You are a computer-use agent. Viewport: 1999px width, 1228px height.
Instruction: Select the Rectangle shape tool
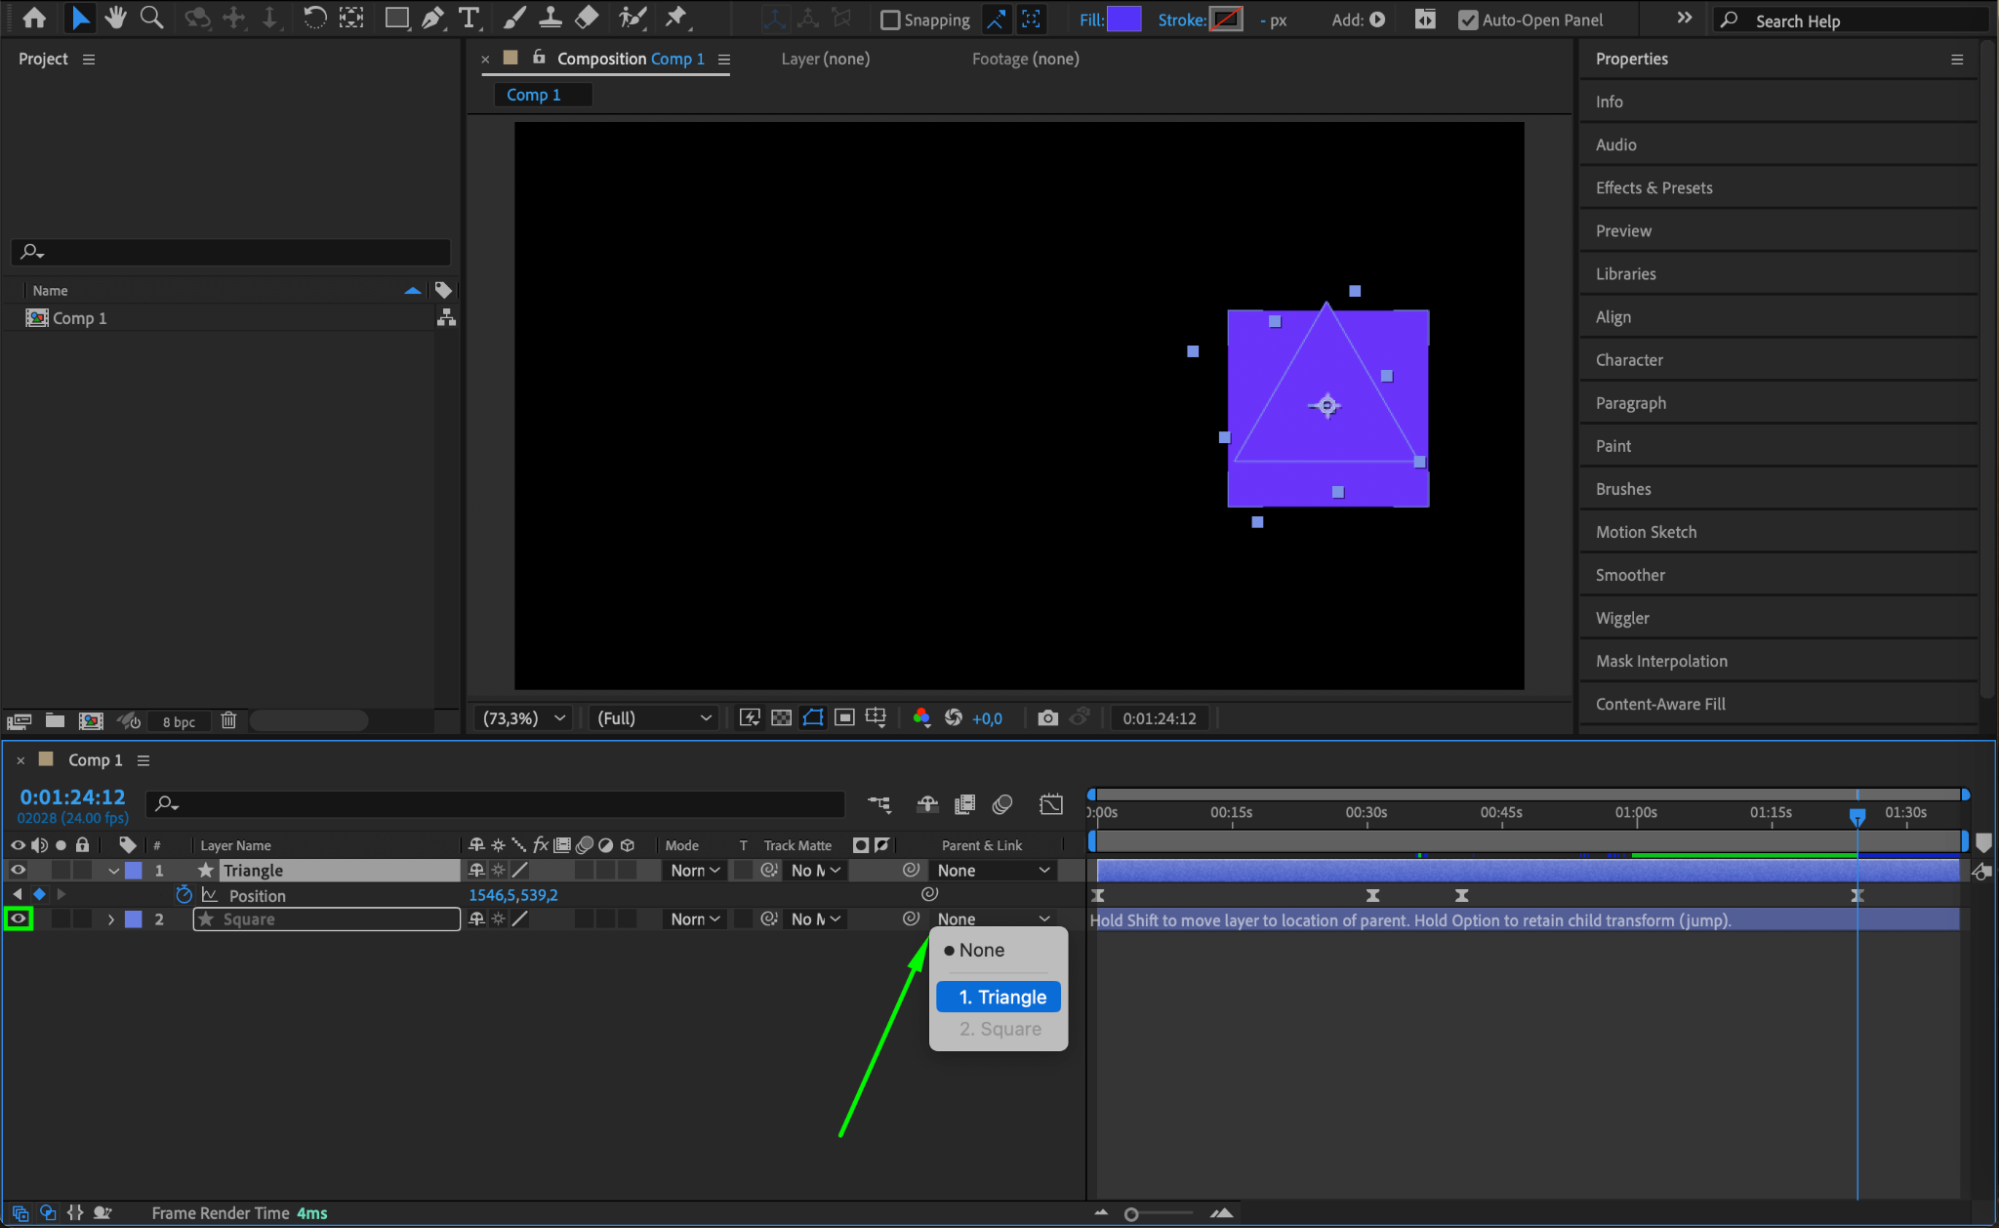pyautogui.click(x=396, y=17)
